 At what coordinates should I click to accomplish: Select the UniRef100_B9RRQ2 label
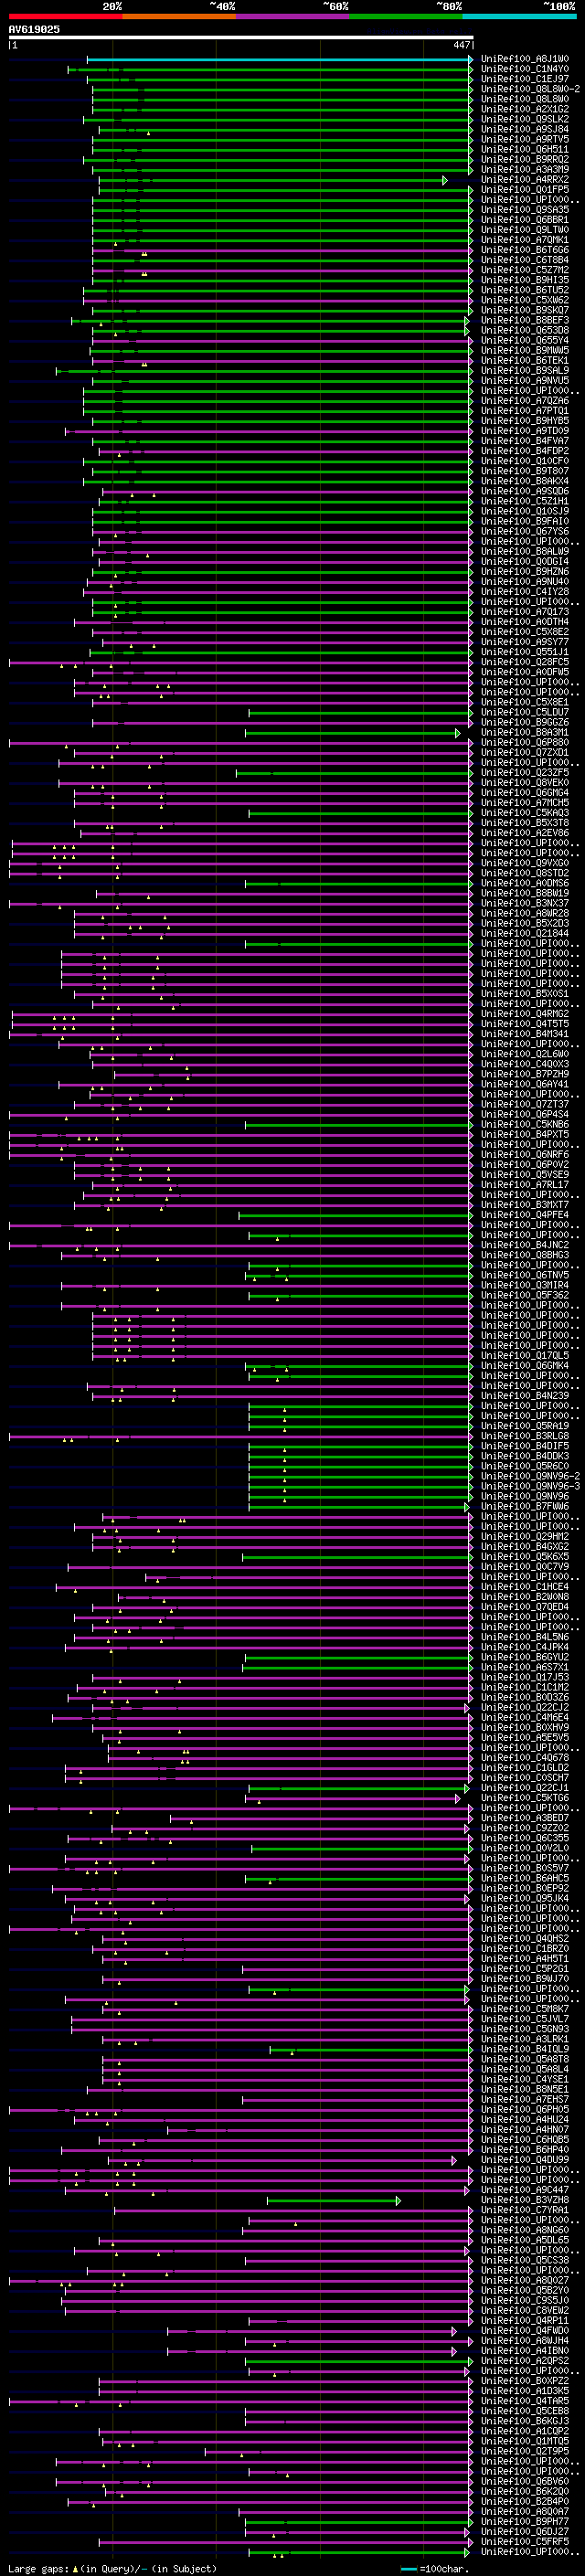pos(524,159)
